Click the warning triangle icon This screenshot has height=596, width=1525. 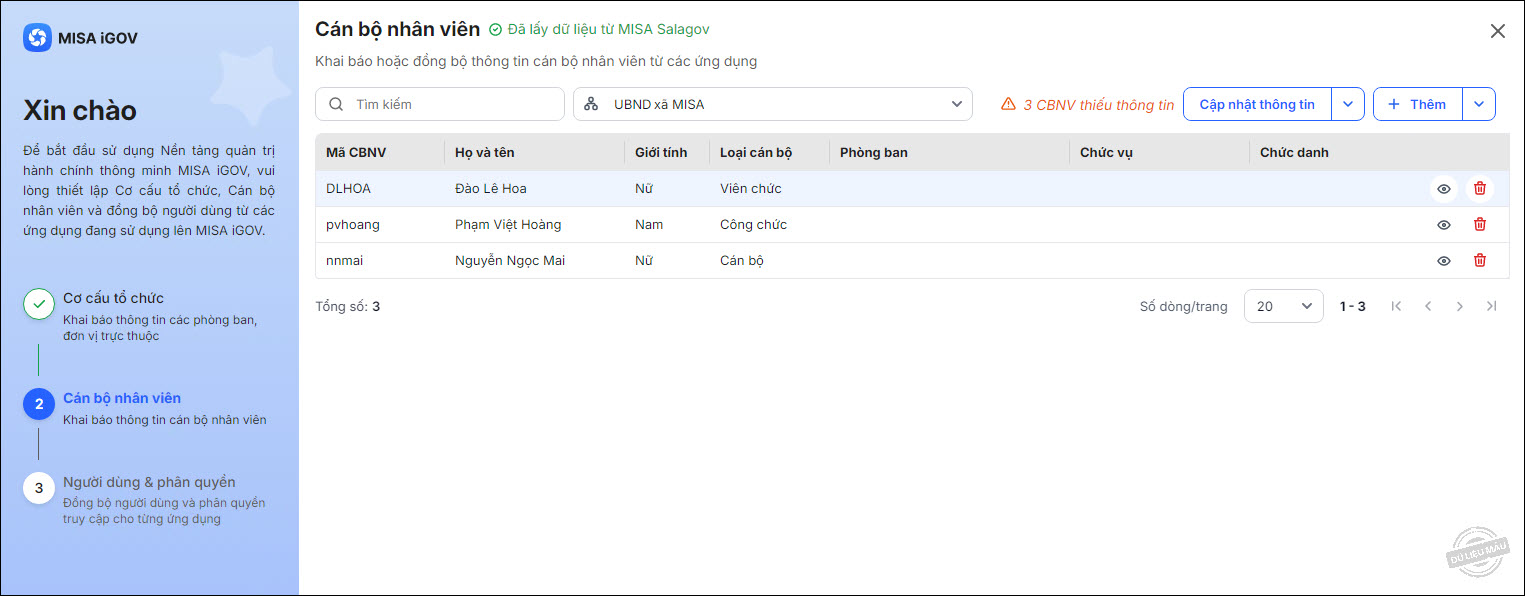pyautogui.click(x=1008, y=104)
